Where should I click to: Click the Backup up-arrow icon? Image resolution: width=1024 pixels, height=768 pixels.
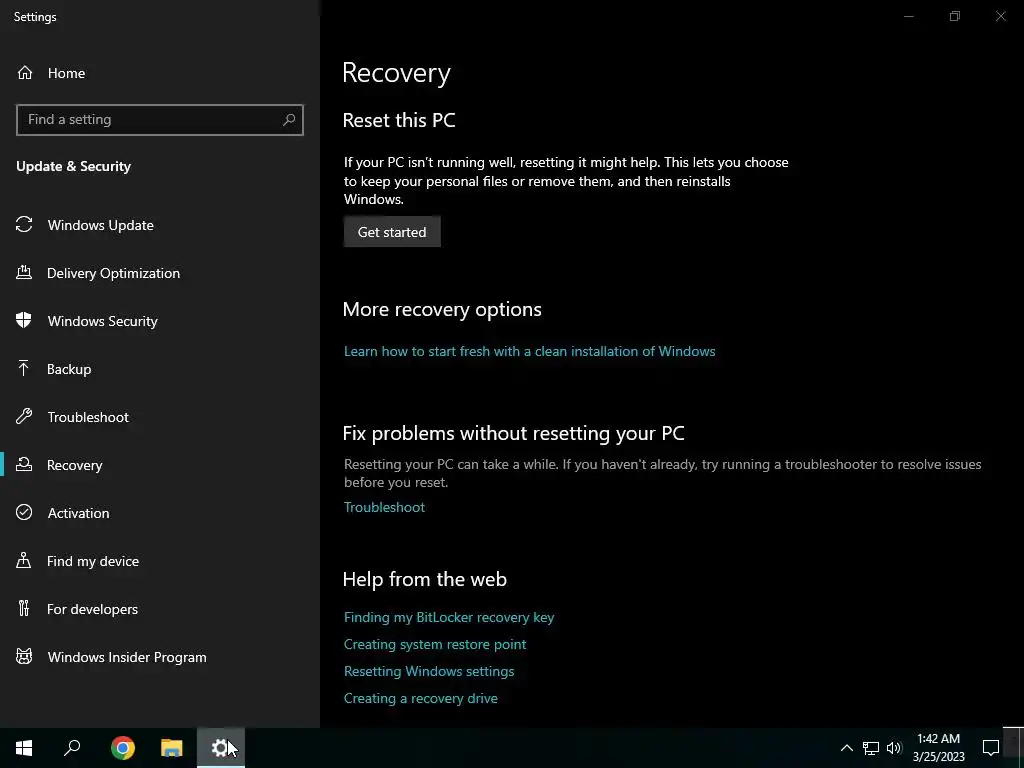[x=24, y=368]
